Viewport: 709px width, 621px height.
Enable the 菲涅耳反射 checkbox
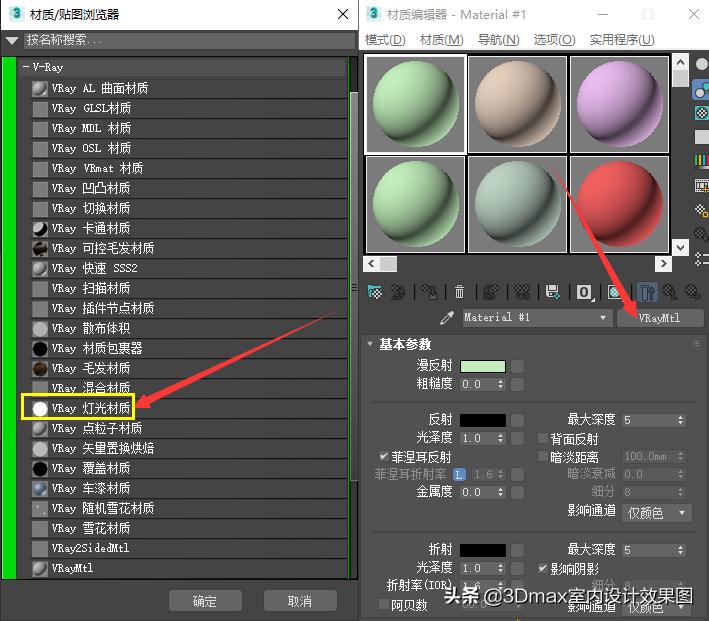[x=383, y=456]
